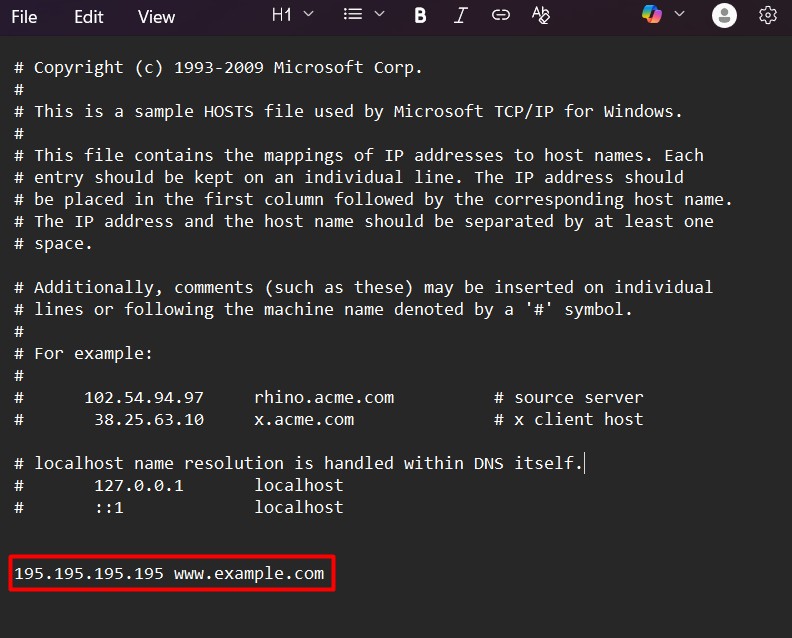Toggle italic formatting
The width and height of the screenshot is (792, 638).
pos(460,15)
